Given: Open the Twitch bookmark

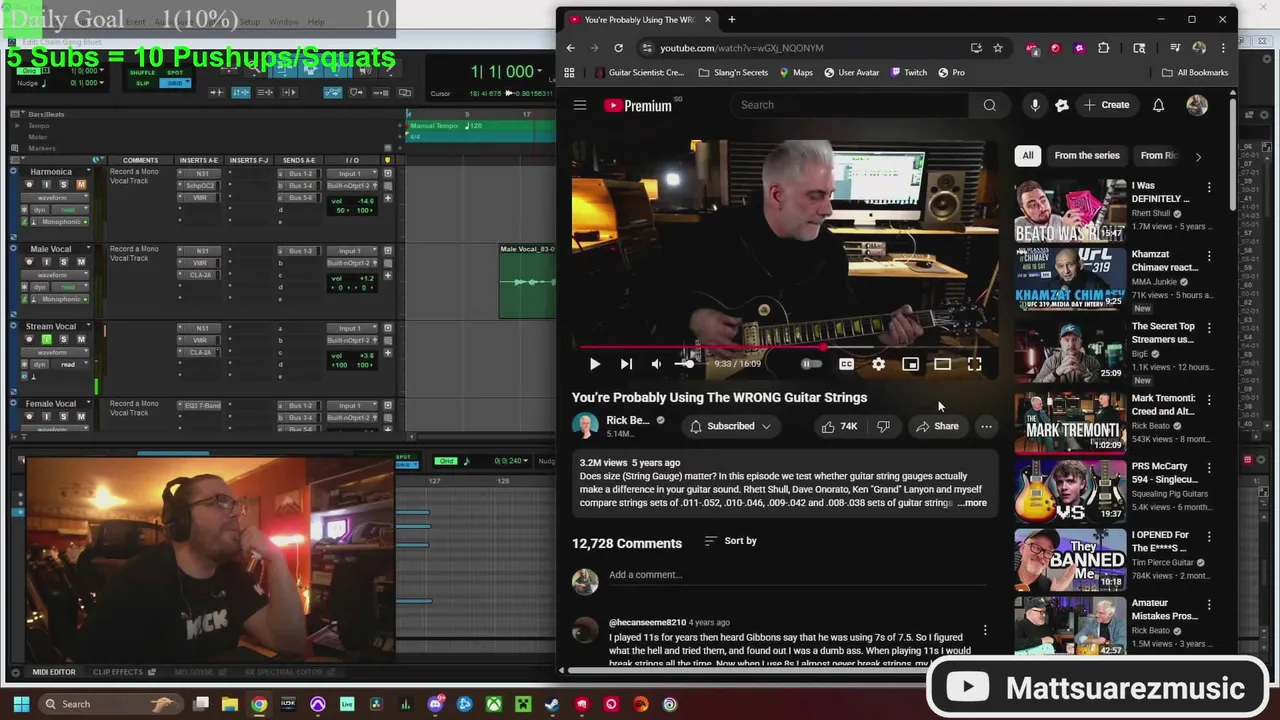Looking at the screenshot, I should click(x=908, y=72).
